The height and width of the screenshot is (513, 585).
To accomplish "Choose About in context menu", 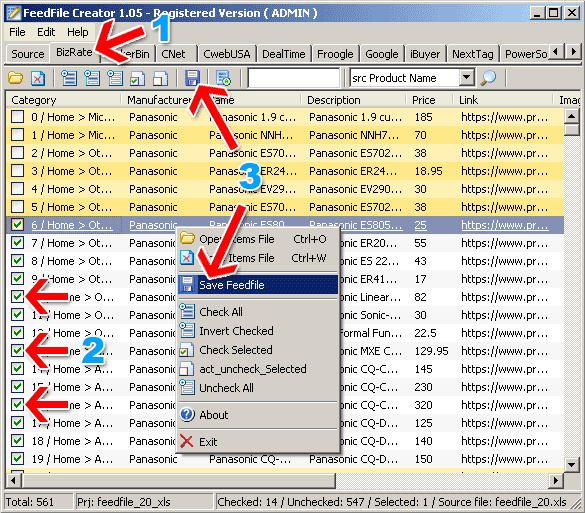I will [258, 415].
